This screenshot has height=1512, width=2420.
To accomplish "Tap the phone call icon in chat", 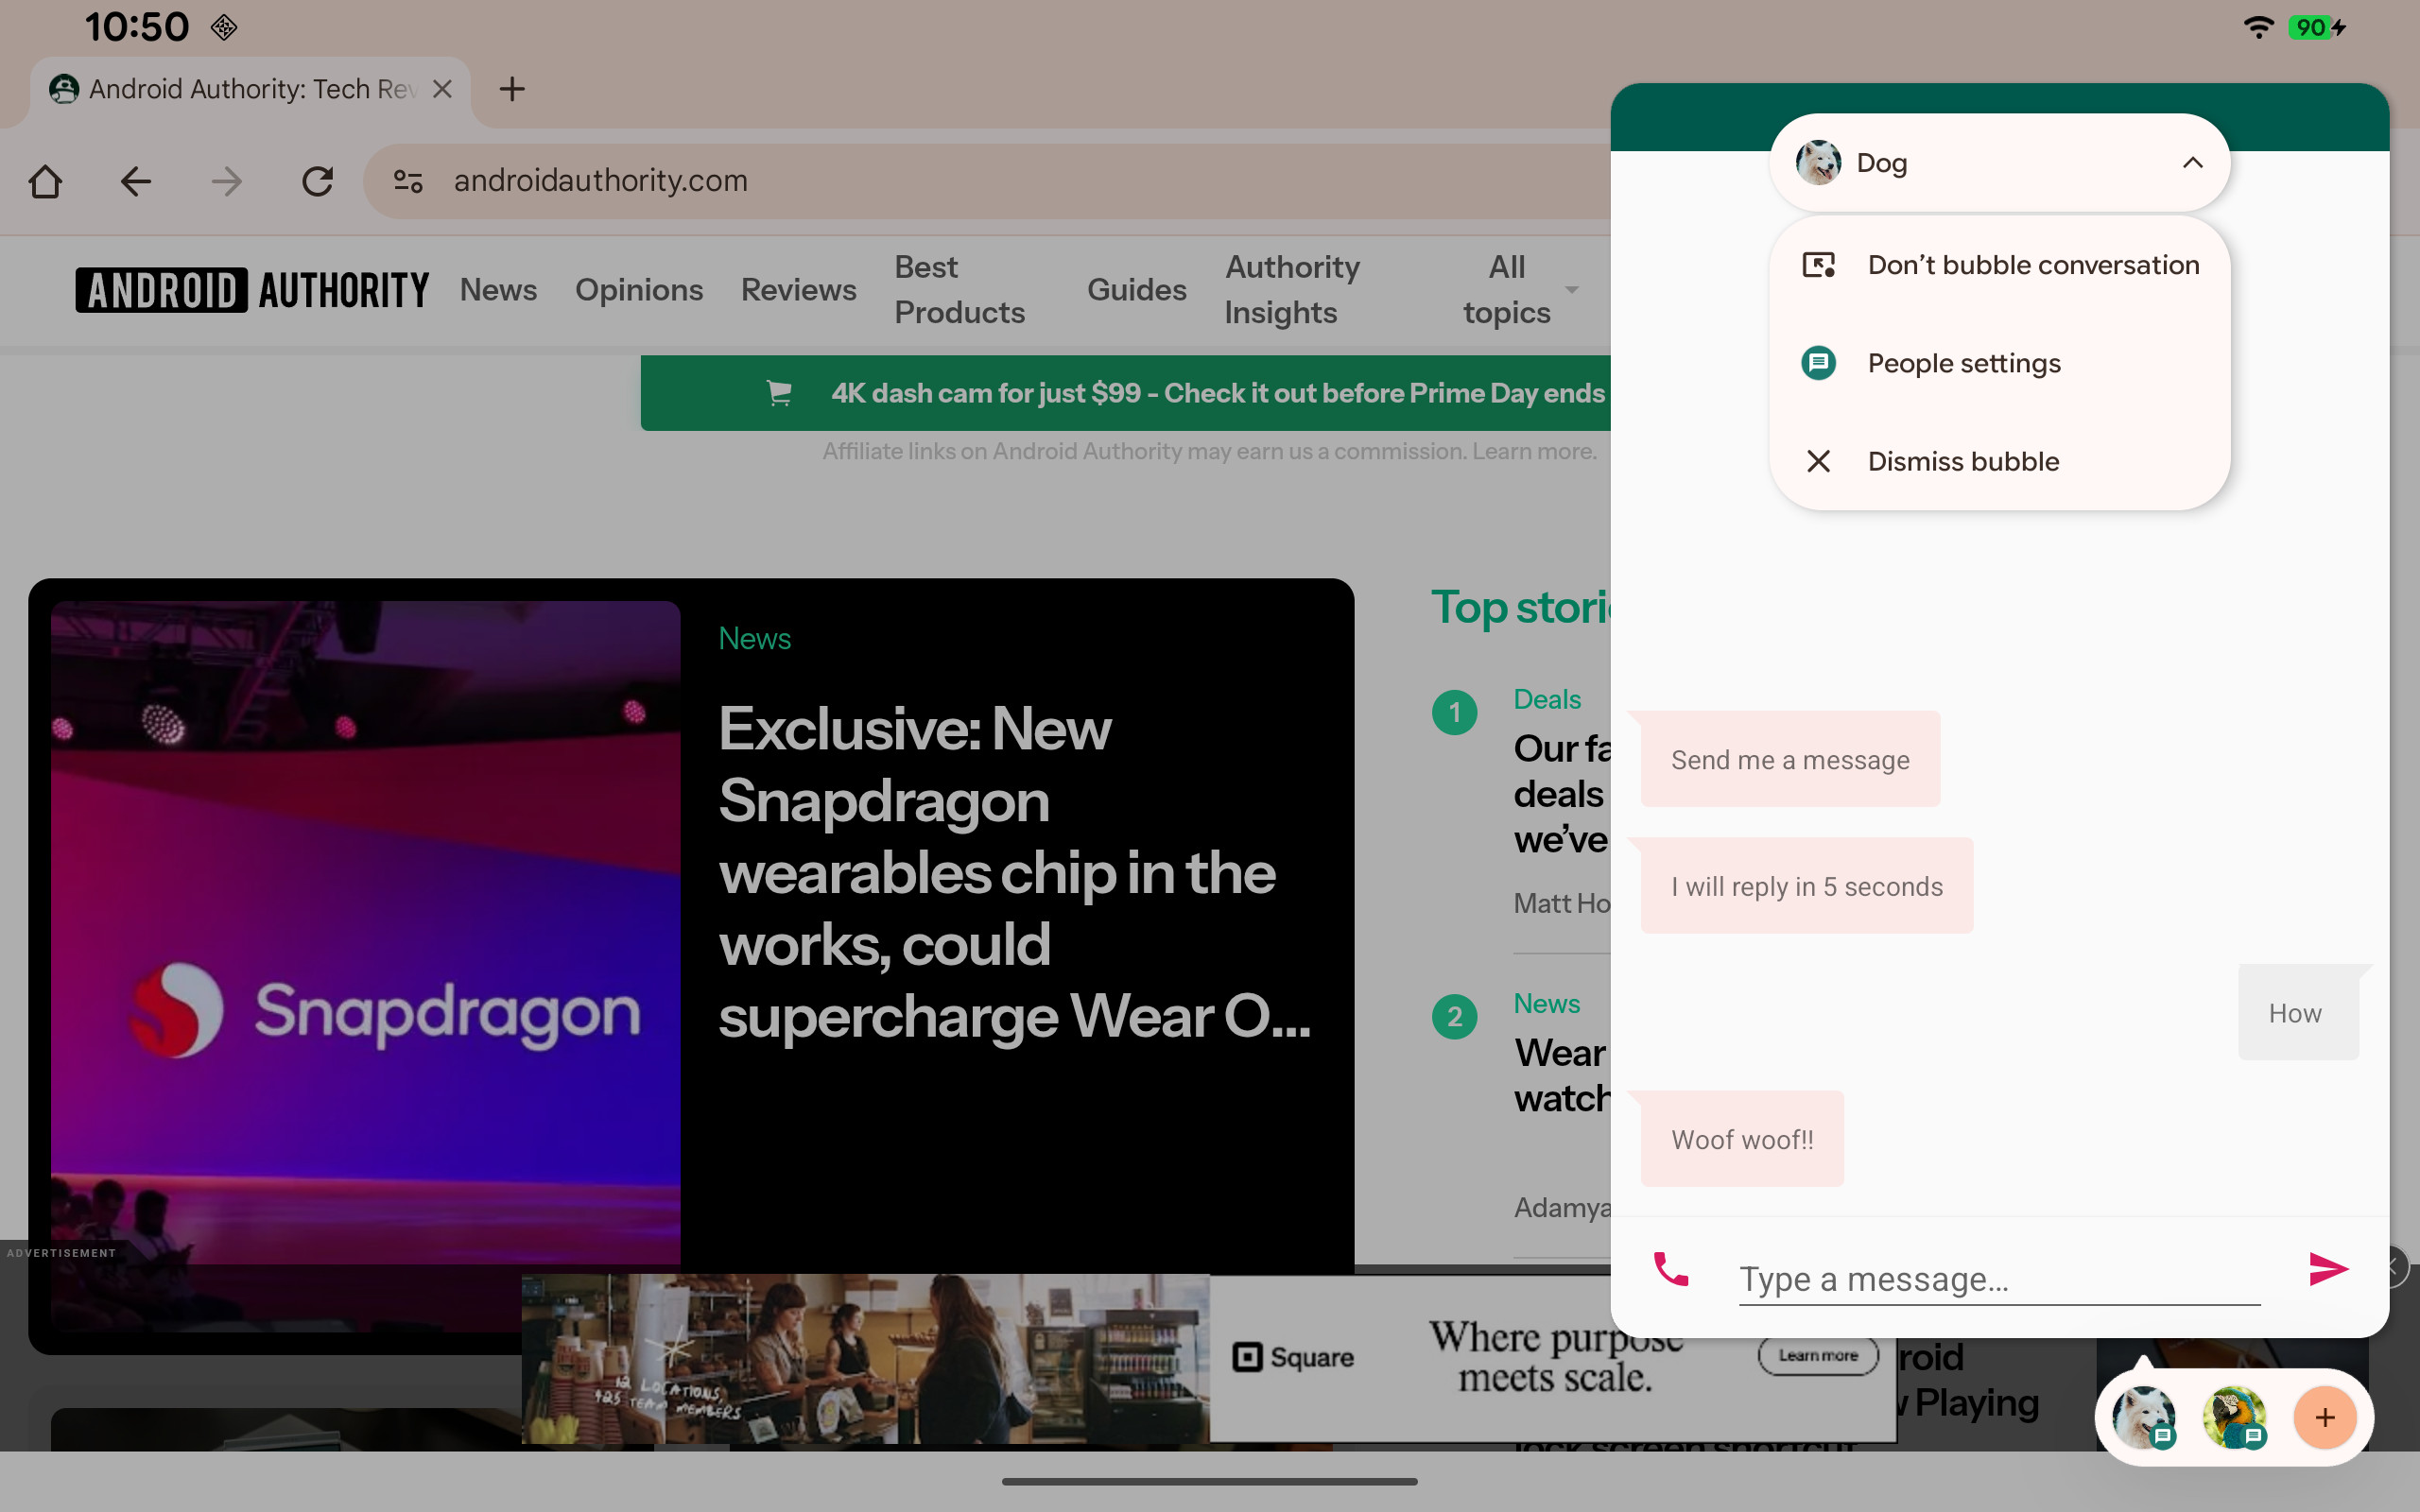I will [1671, 1270].
